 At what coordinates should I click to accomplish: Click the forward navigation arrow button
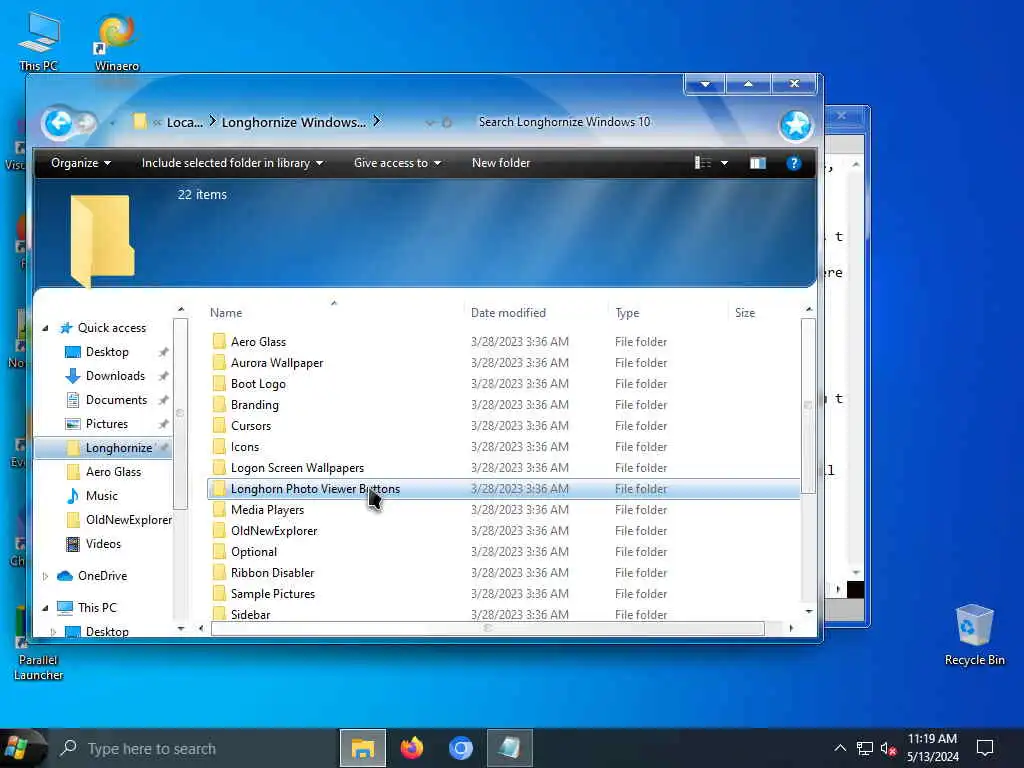86,123
